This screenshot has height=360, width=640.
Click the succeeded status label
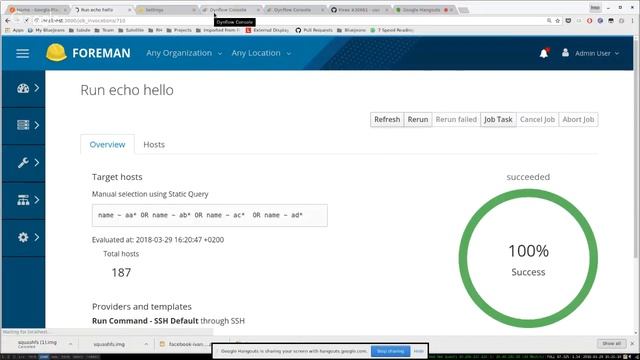point(528,177)
